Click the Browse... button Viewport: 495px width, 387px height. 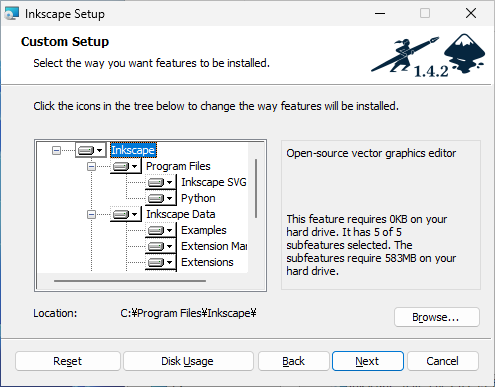pos(437,317)
